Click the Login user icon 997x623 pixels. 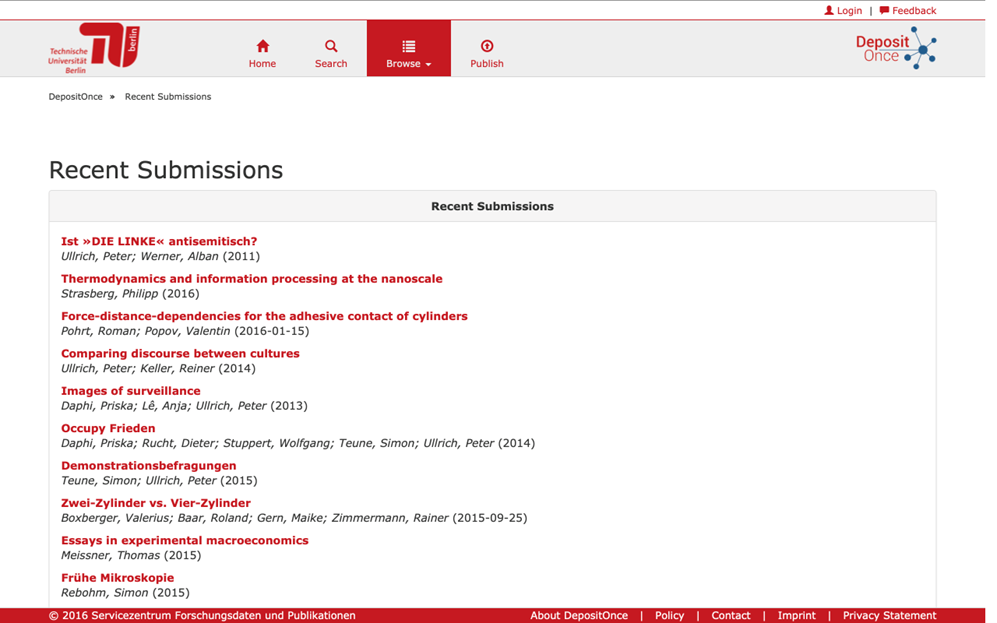click(829, 10)
